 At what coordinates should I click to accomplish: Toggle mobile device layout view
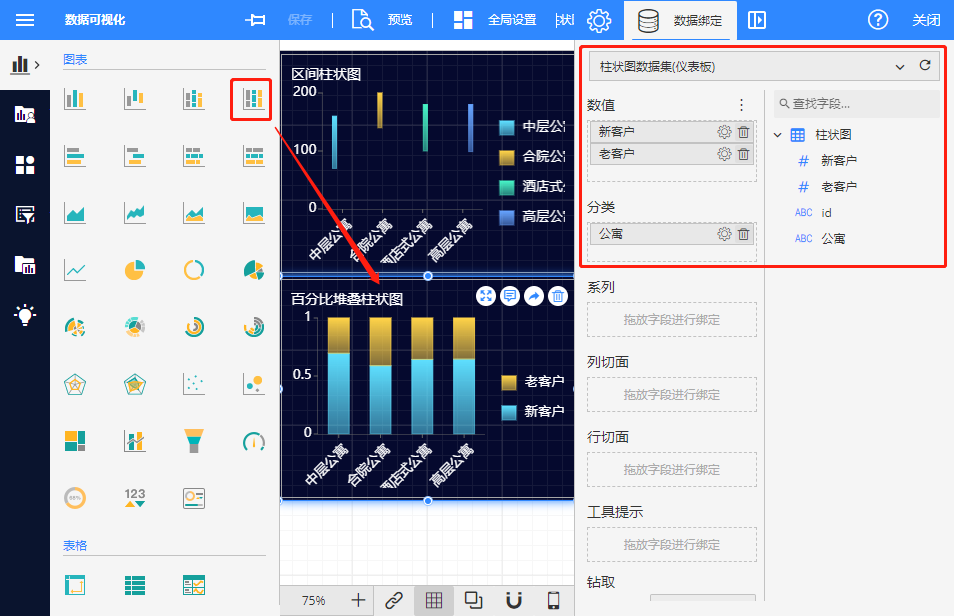coord(553,600)
